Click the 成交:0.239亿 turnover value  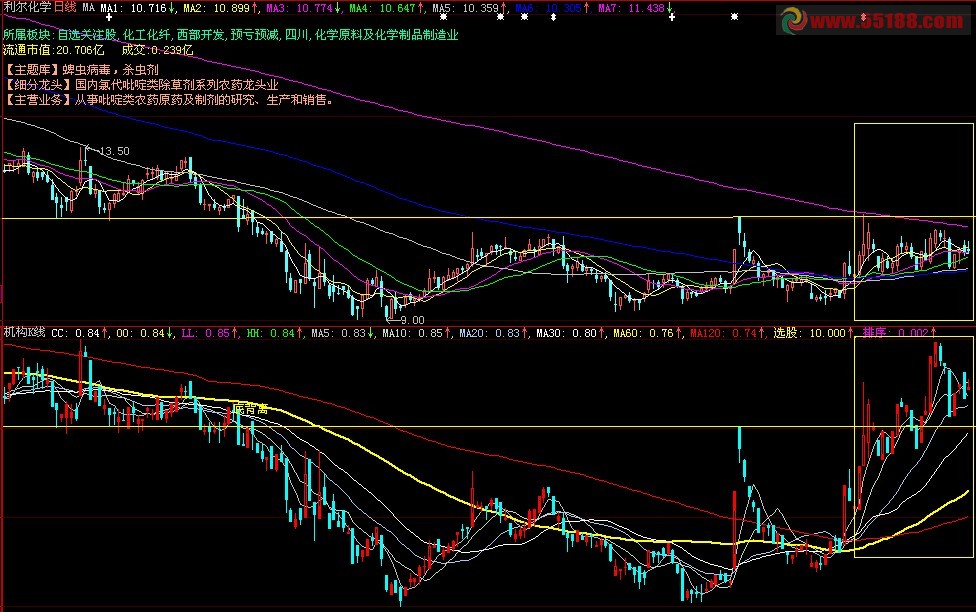(x=157, y=50)
